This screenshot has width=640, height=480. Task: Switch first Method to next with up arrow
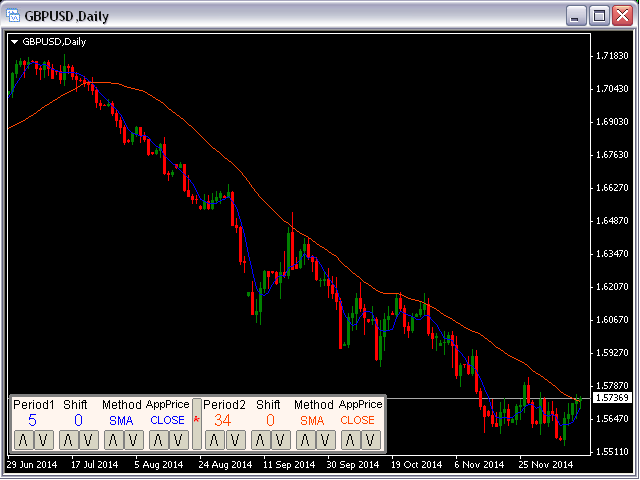[111, 440]
